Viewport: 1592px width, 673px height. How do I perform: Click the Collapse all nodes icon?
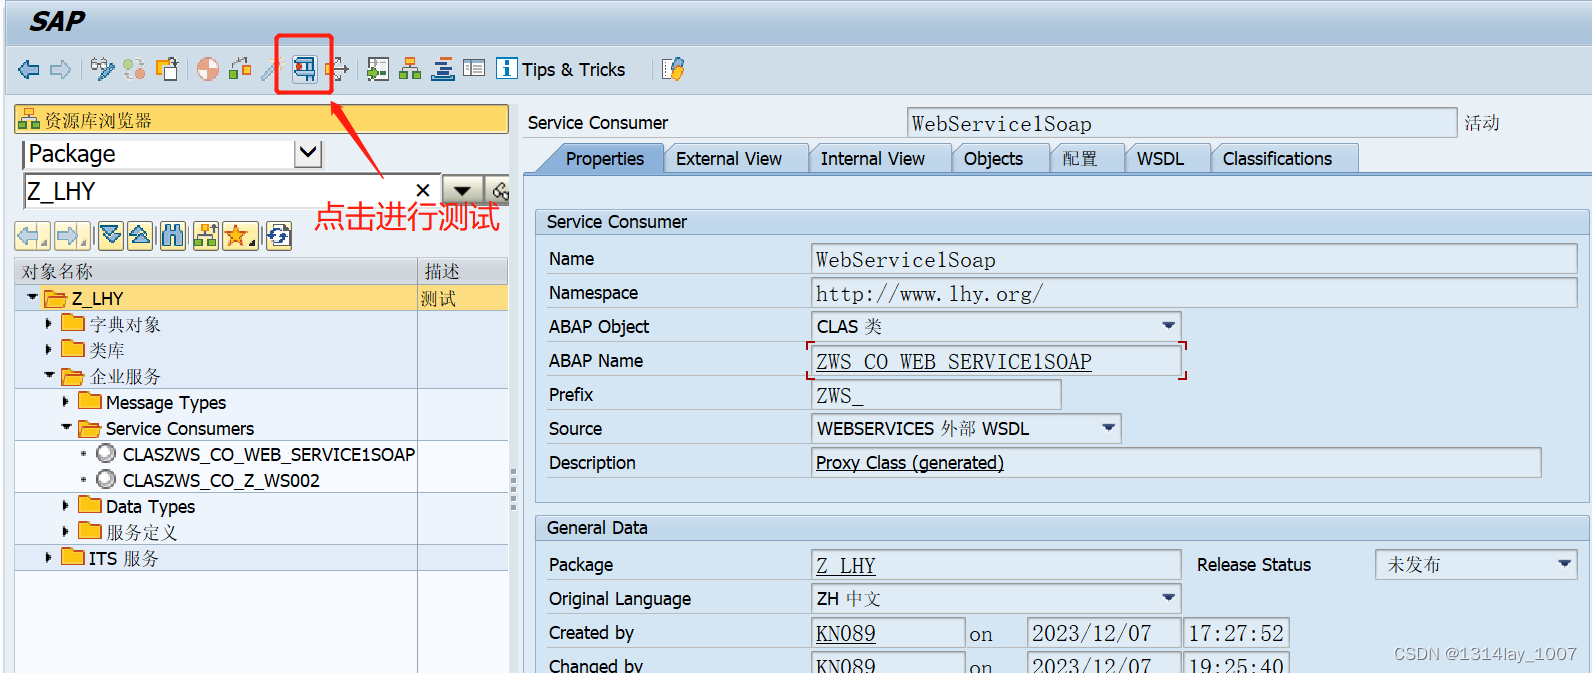(x=140, y=236)
